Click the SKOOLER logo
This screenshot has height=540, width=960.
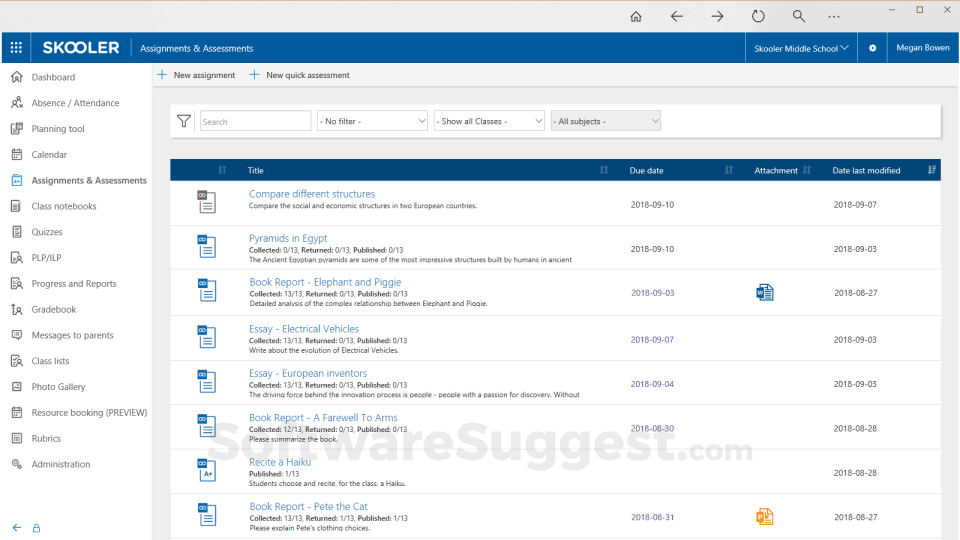click(x=81, y=48)
